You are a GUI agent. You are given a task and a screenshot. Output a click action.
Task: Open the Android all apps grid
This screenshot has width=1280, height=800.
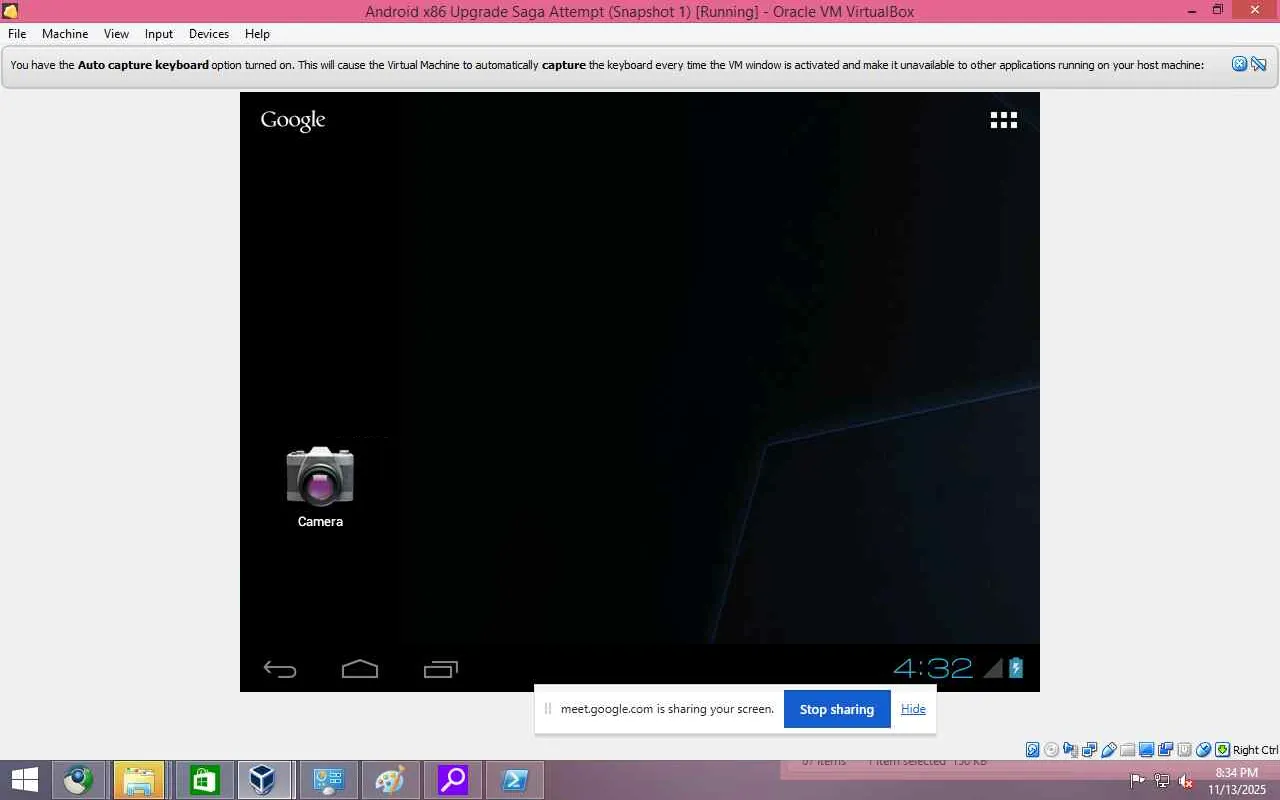coord(1003,120)
